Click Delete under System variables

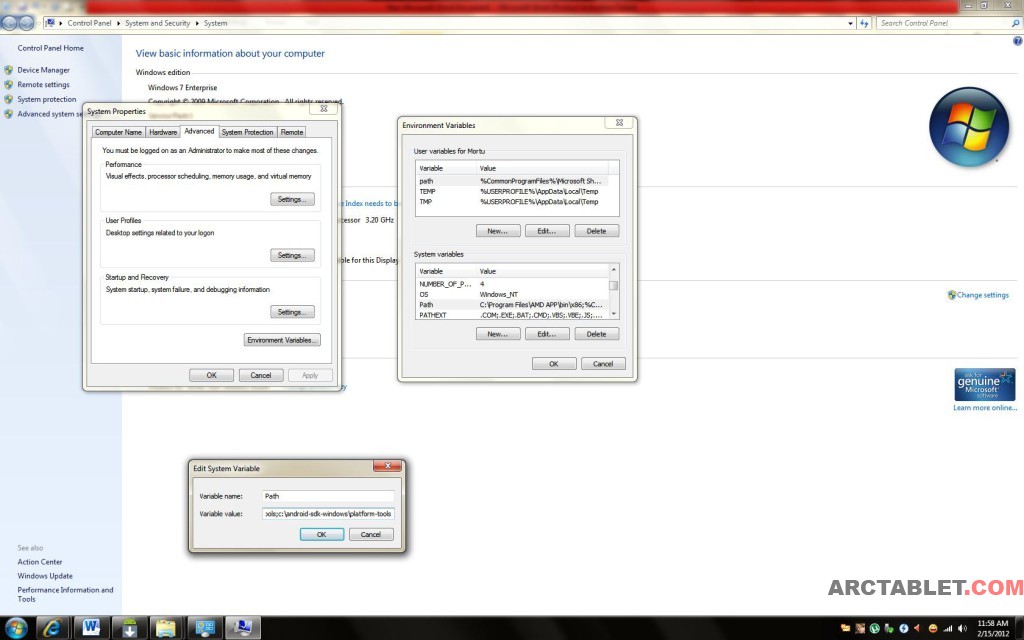coord(596,334)
